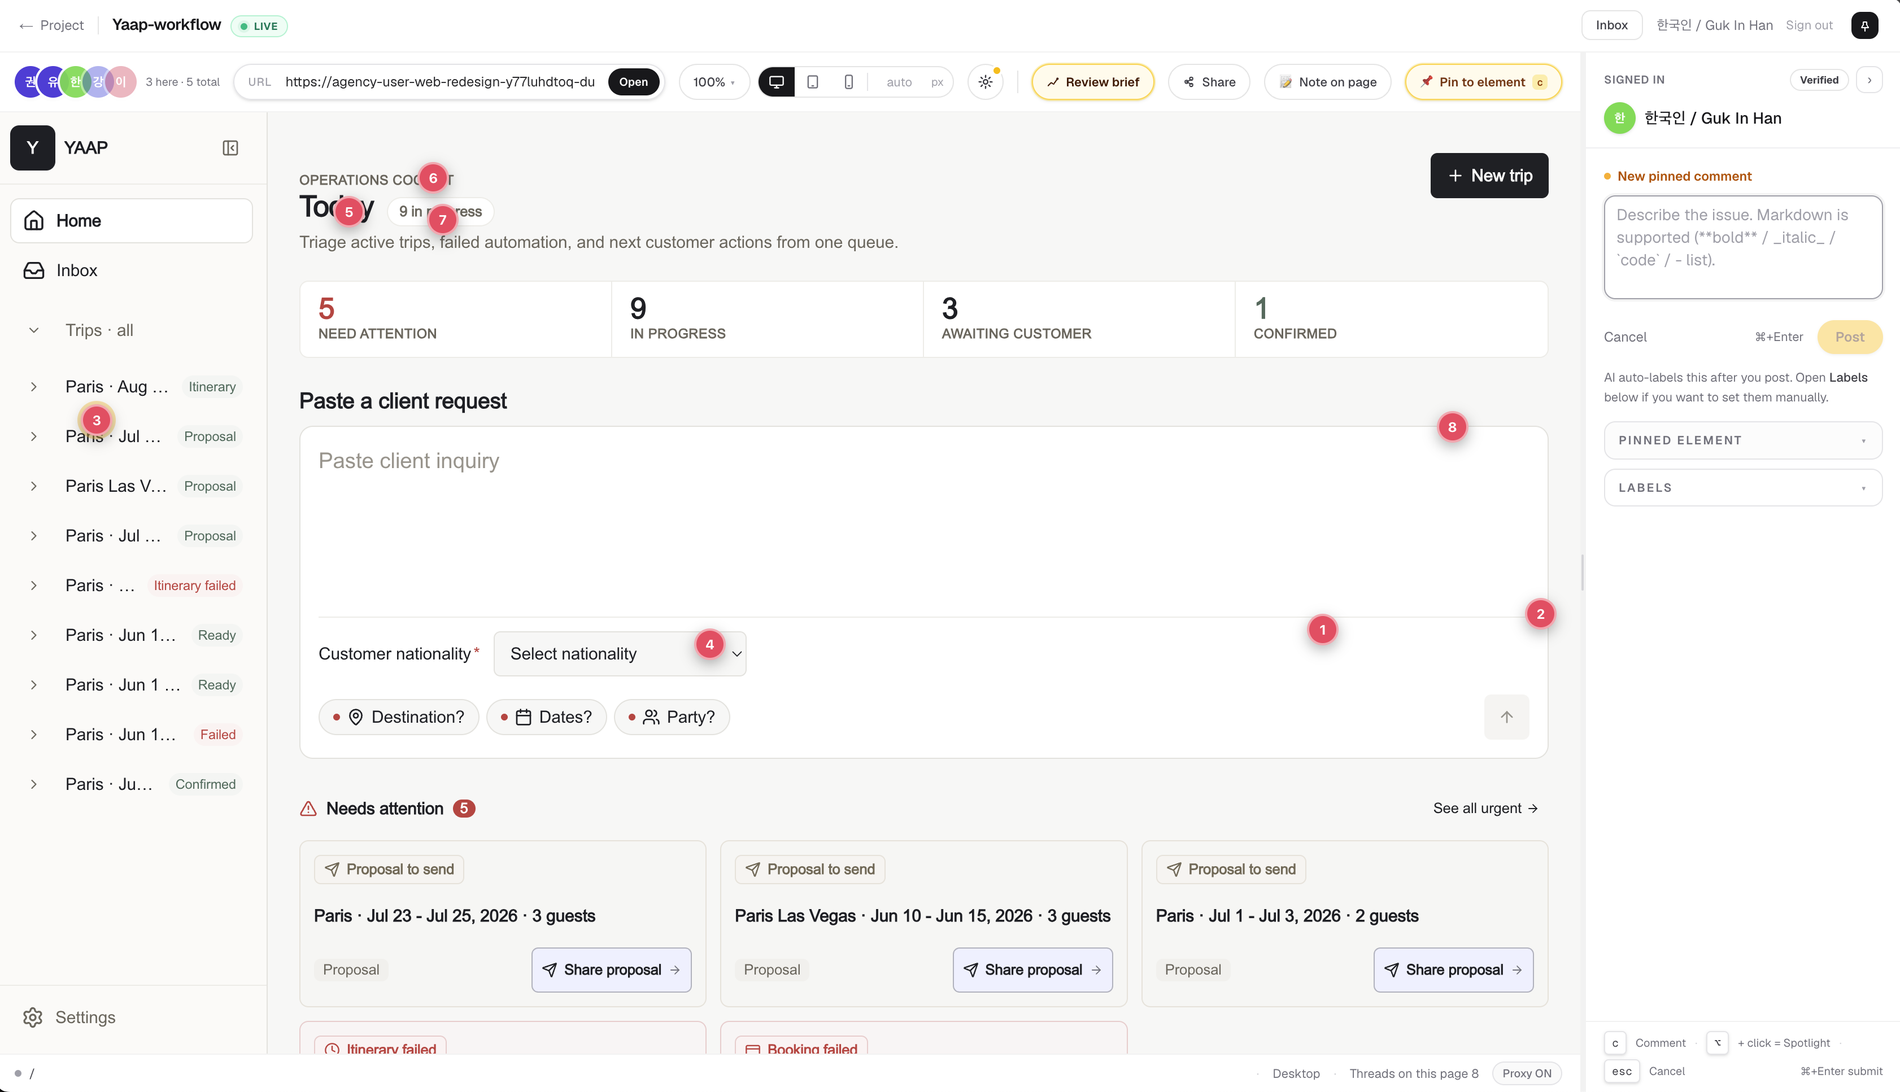This screenshot has height=1092, width=1900.
Task: Share proposal for Paris Jul 1 trip
Action: click(1453, 970)
